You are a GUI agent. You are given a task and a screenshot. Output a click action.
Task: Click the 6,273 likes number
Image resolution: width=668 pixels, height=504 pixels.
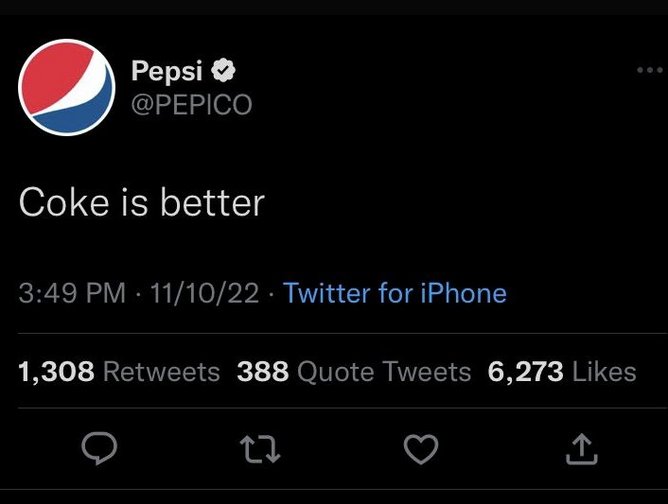pos(526,372)
